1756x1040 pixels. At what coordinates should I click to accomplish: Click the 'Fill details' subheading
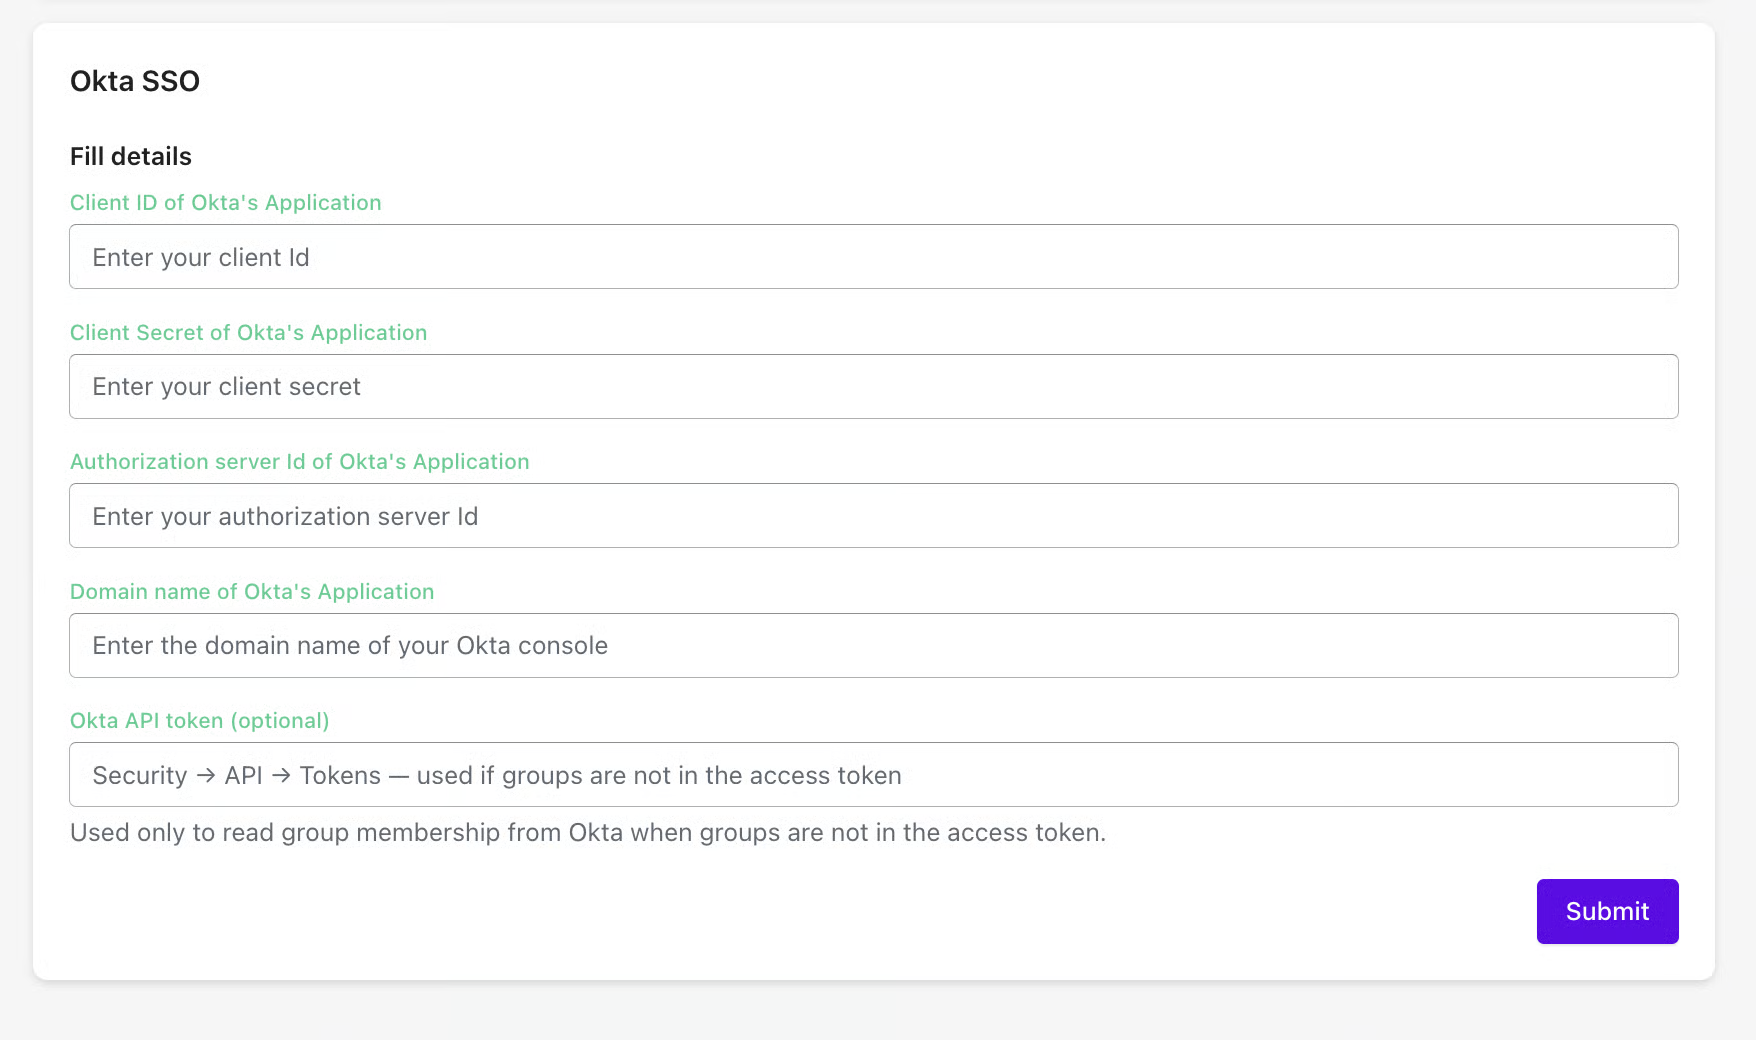tap(131, 157)
